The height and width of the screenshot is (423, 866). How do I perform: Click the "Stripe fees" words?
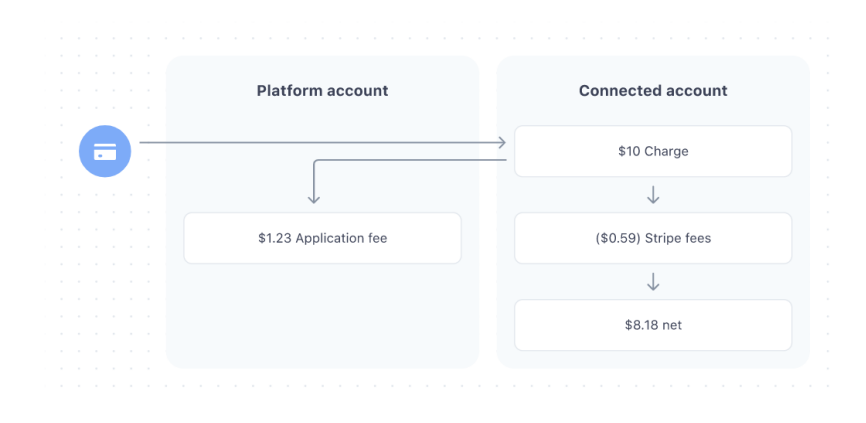678,238
